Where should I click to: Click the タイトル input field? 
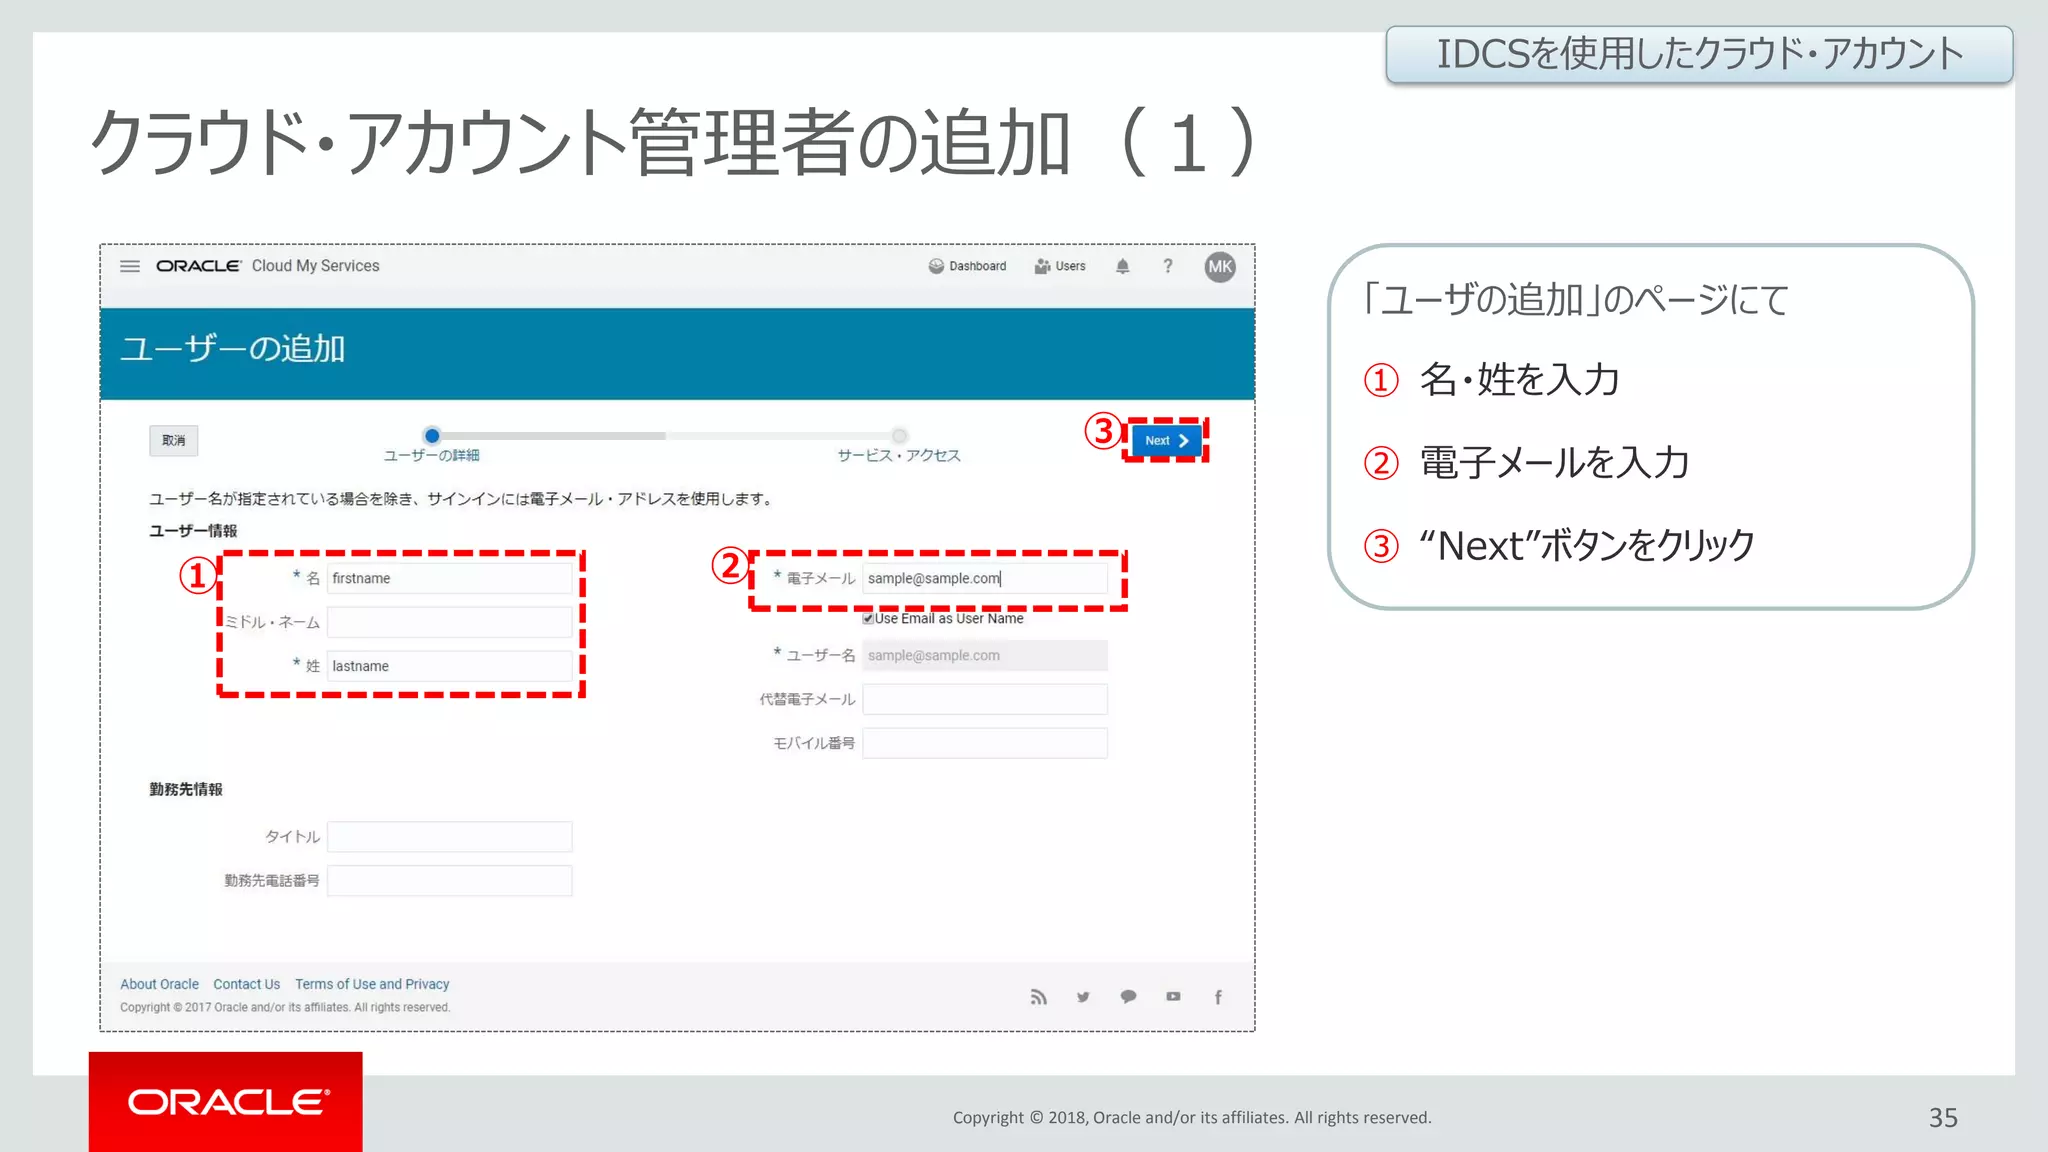pos(450,837)
